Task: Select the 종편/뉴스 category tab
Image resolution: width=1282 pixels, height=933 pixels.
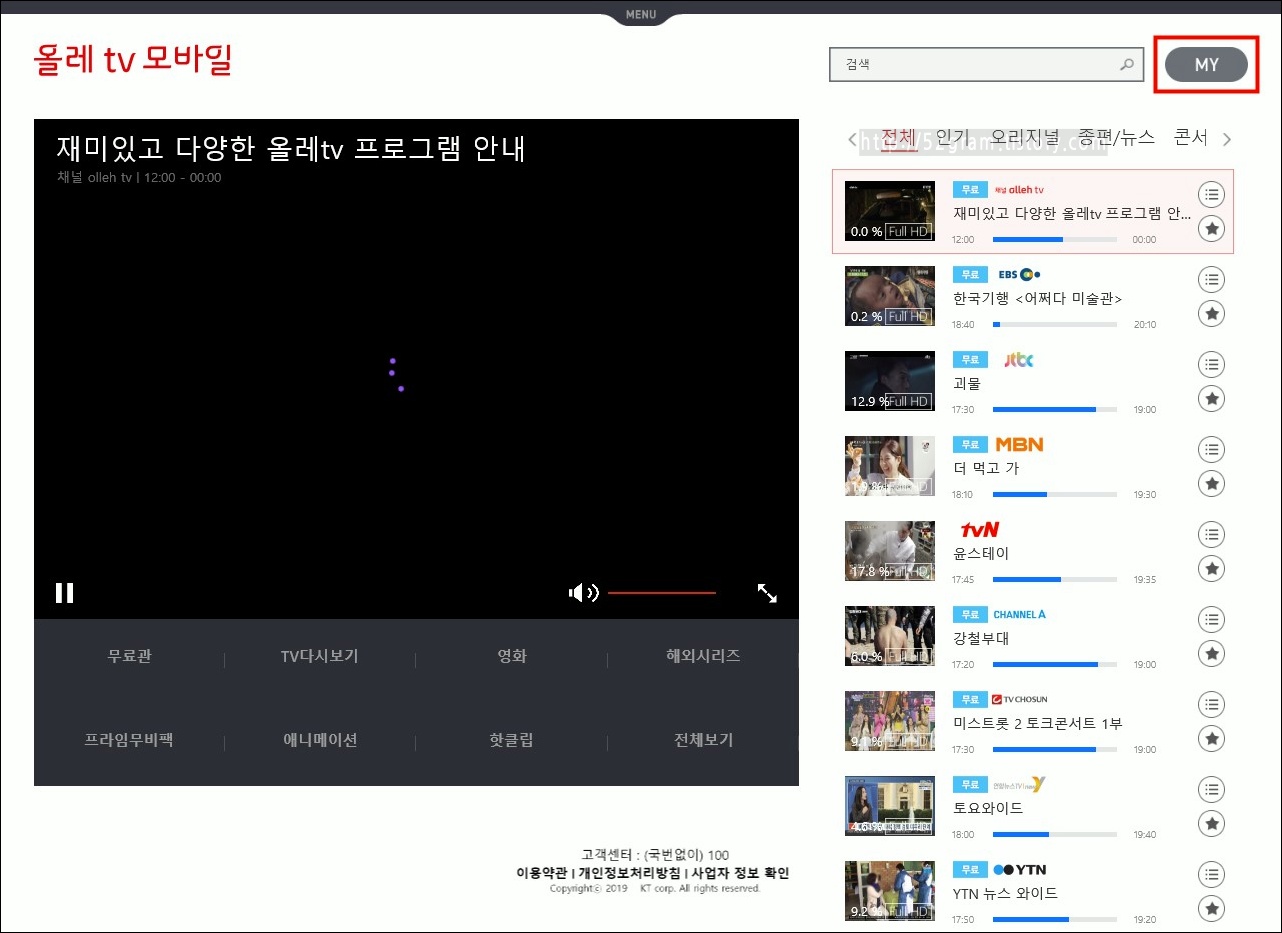Action: coord(1116,138)
